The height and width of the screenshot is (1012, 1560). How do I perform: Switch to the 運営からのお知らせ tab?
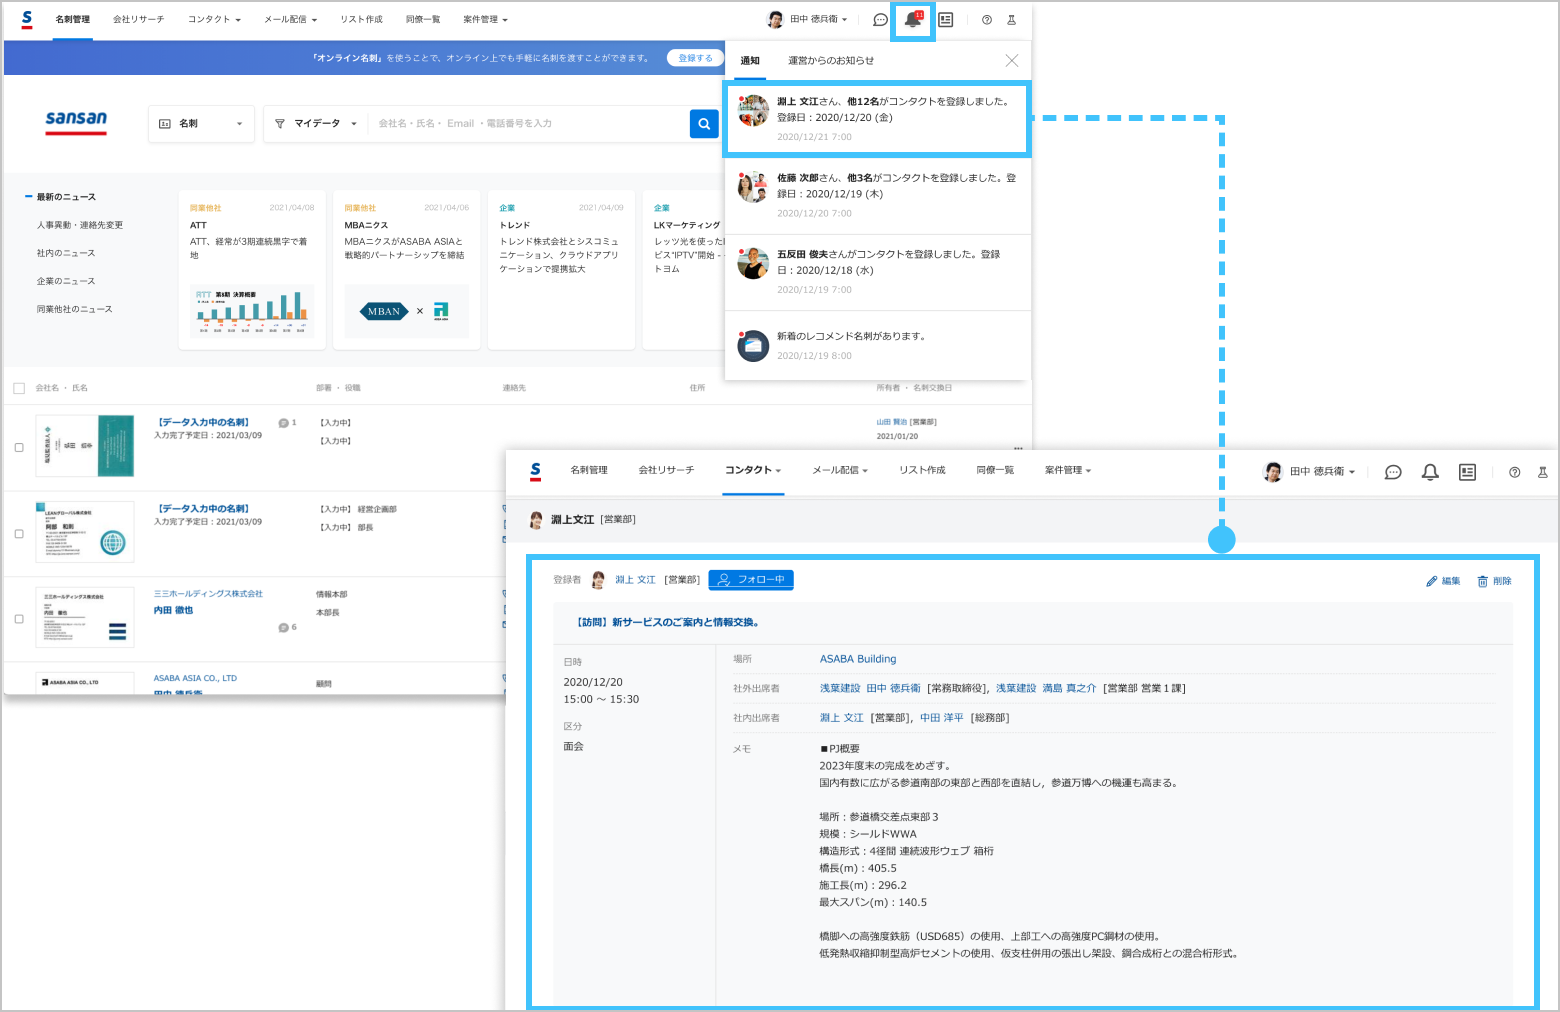click(x=831, y=61)
